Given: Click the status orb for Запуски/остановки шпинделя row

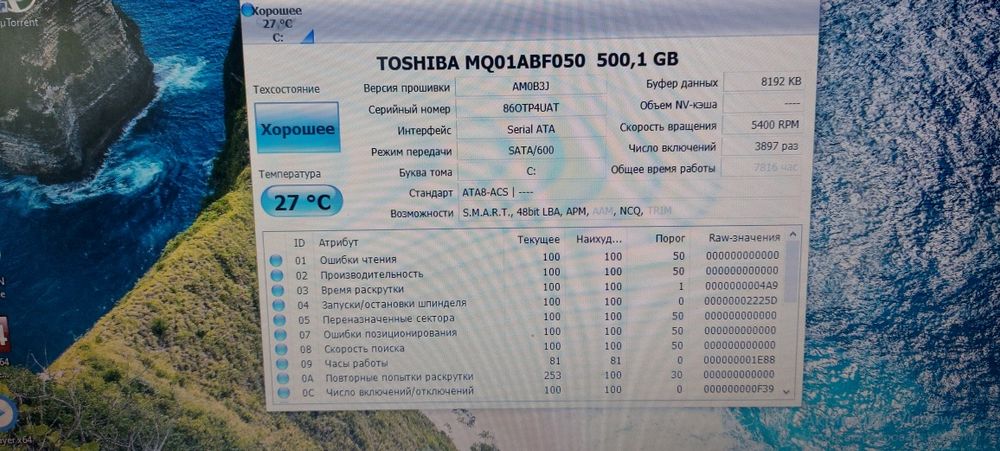Looking at the screenshot, I should [277, 305].
